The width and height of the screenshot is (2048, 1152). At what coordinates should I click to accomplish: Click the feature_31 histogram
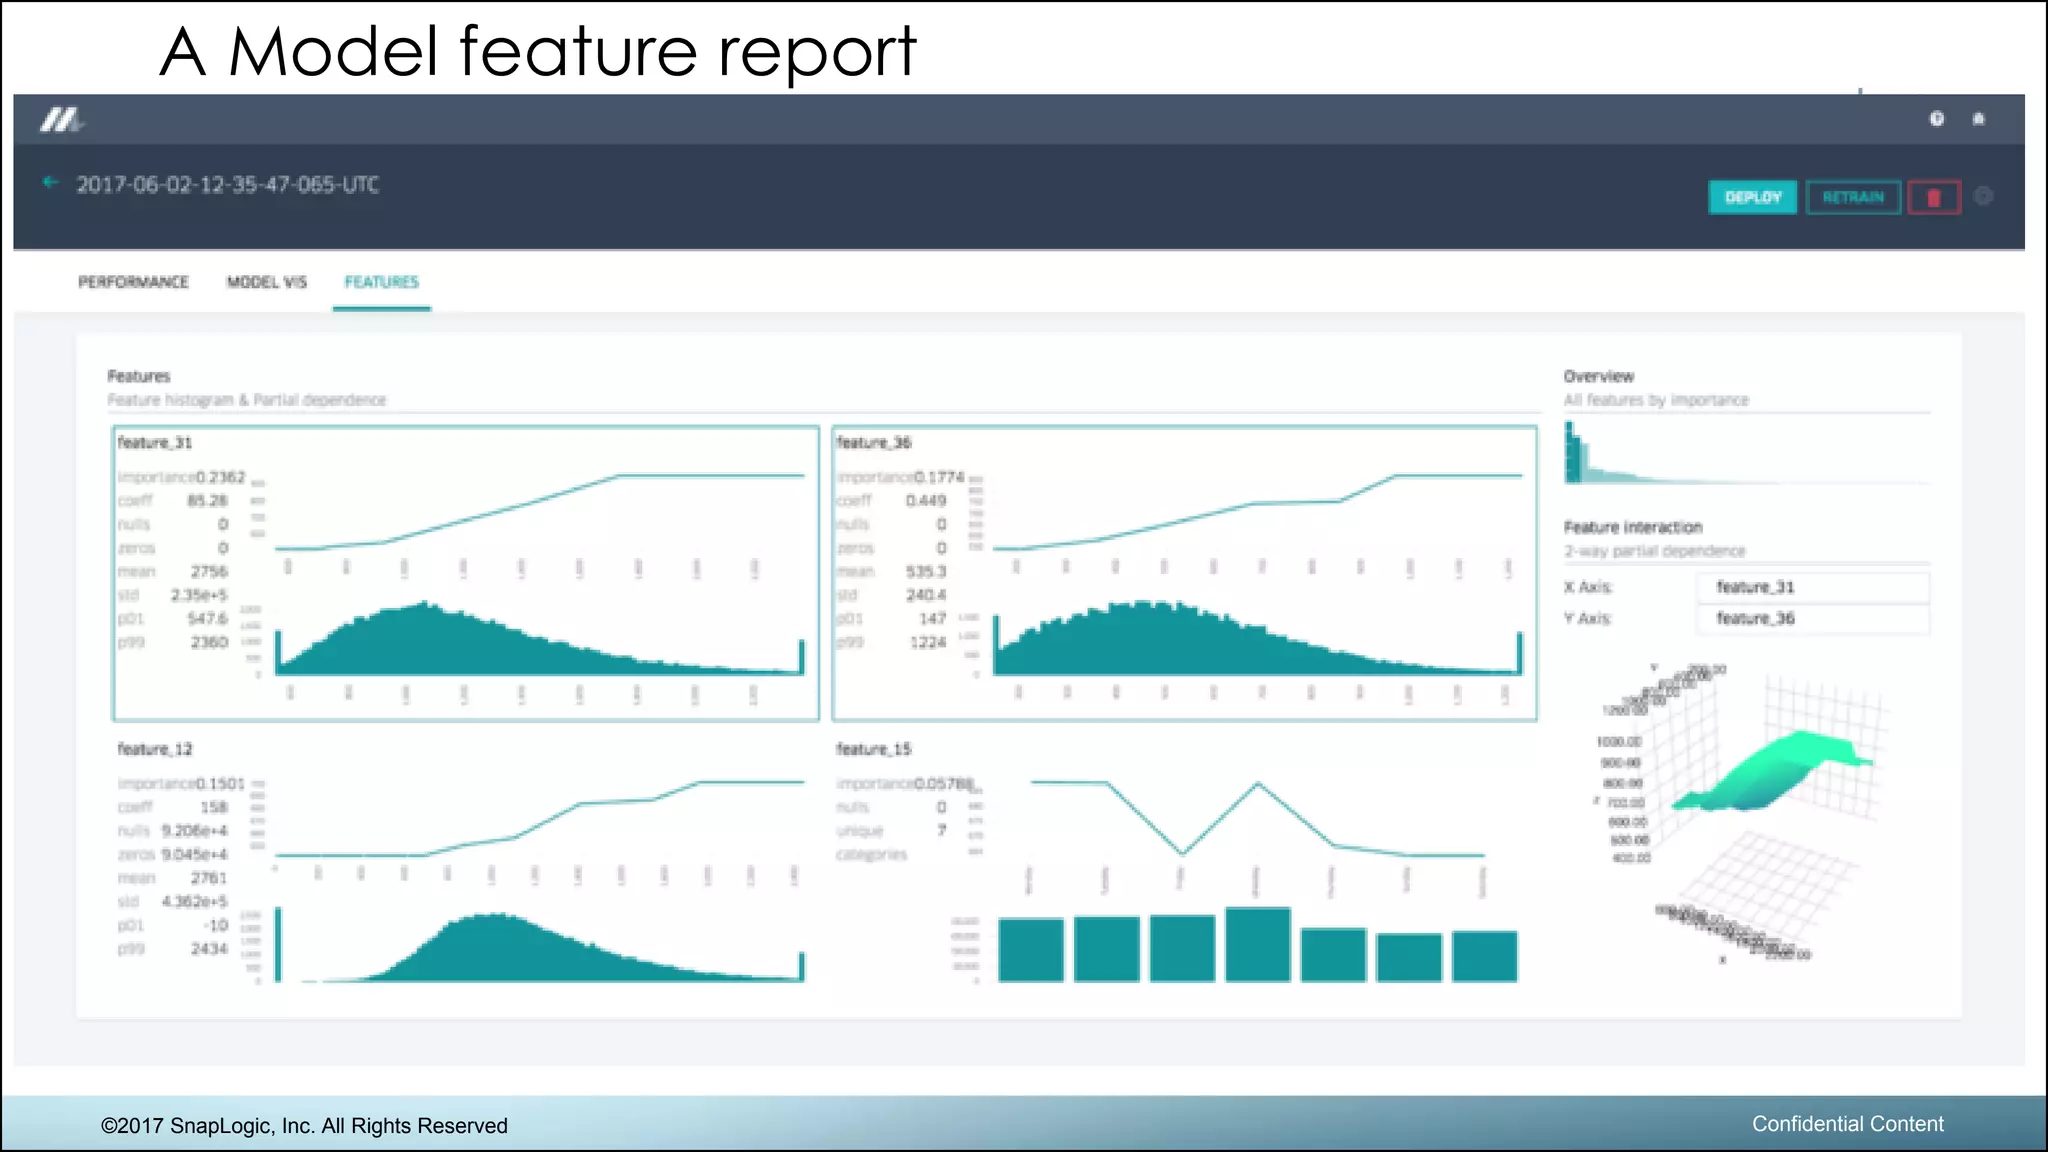pyautogui.click(x=540, y=640)
